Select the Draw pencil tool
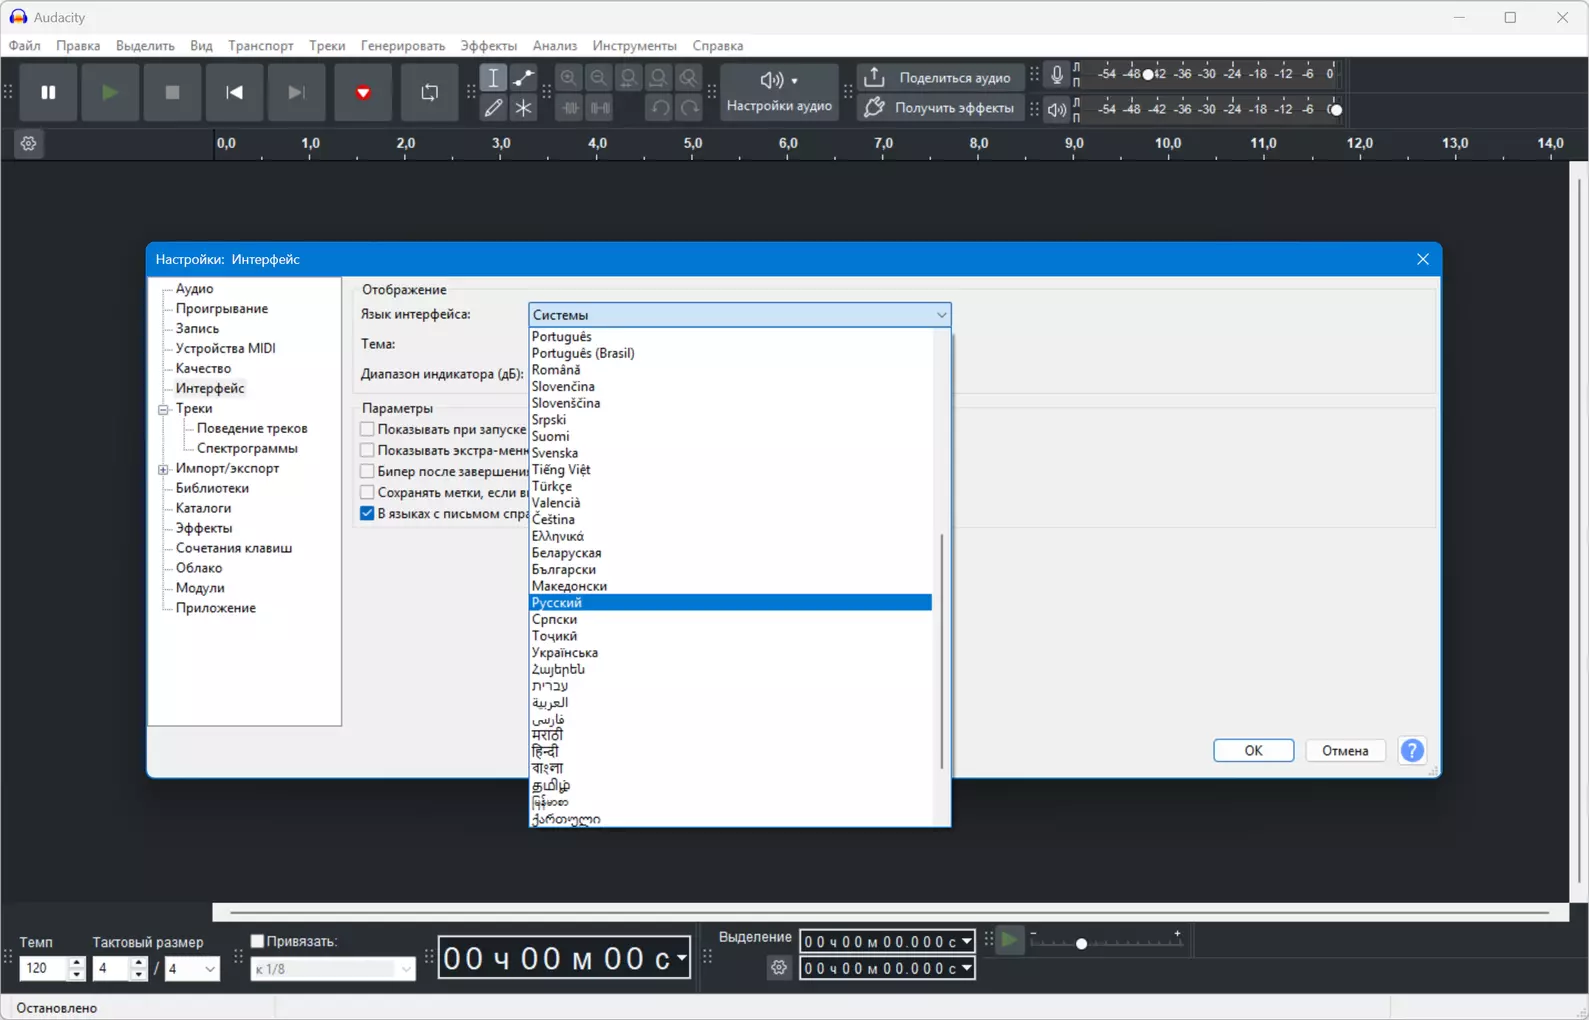 493,108
